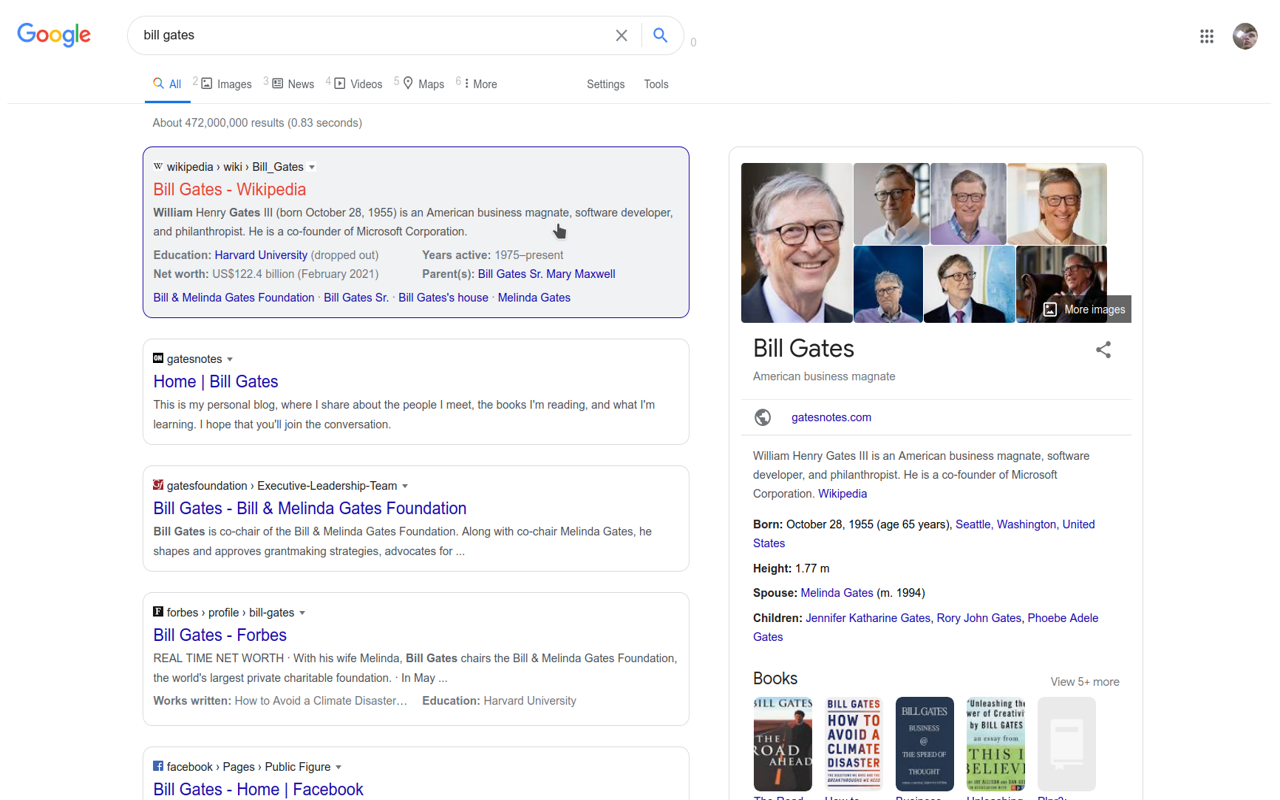Click the globe icon next to gatesnotes.com
This screenshot has height=800, width=1280.
coord(763,417)
